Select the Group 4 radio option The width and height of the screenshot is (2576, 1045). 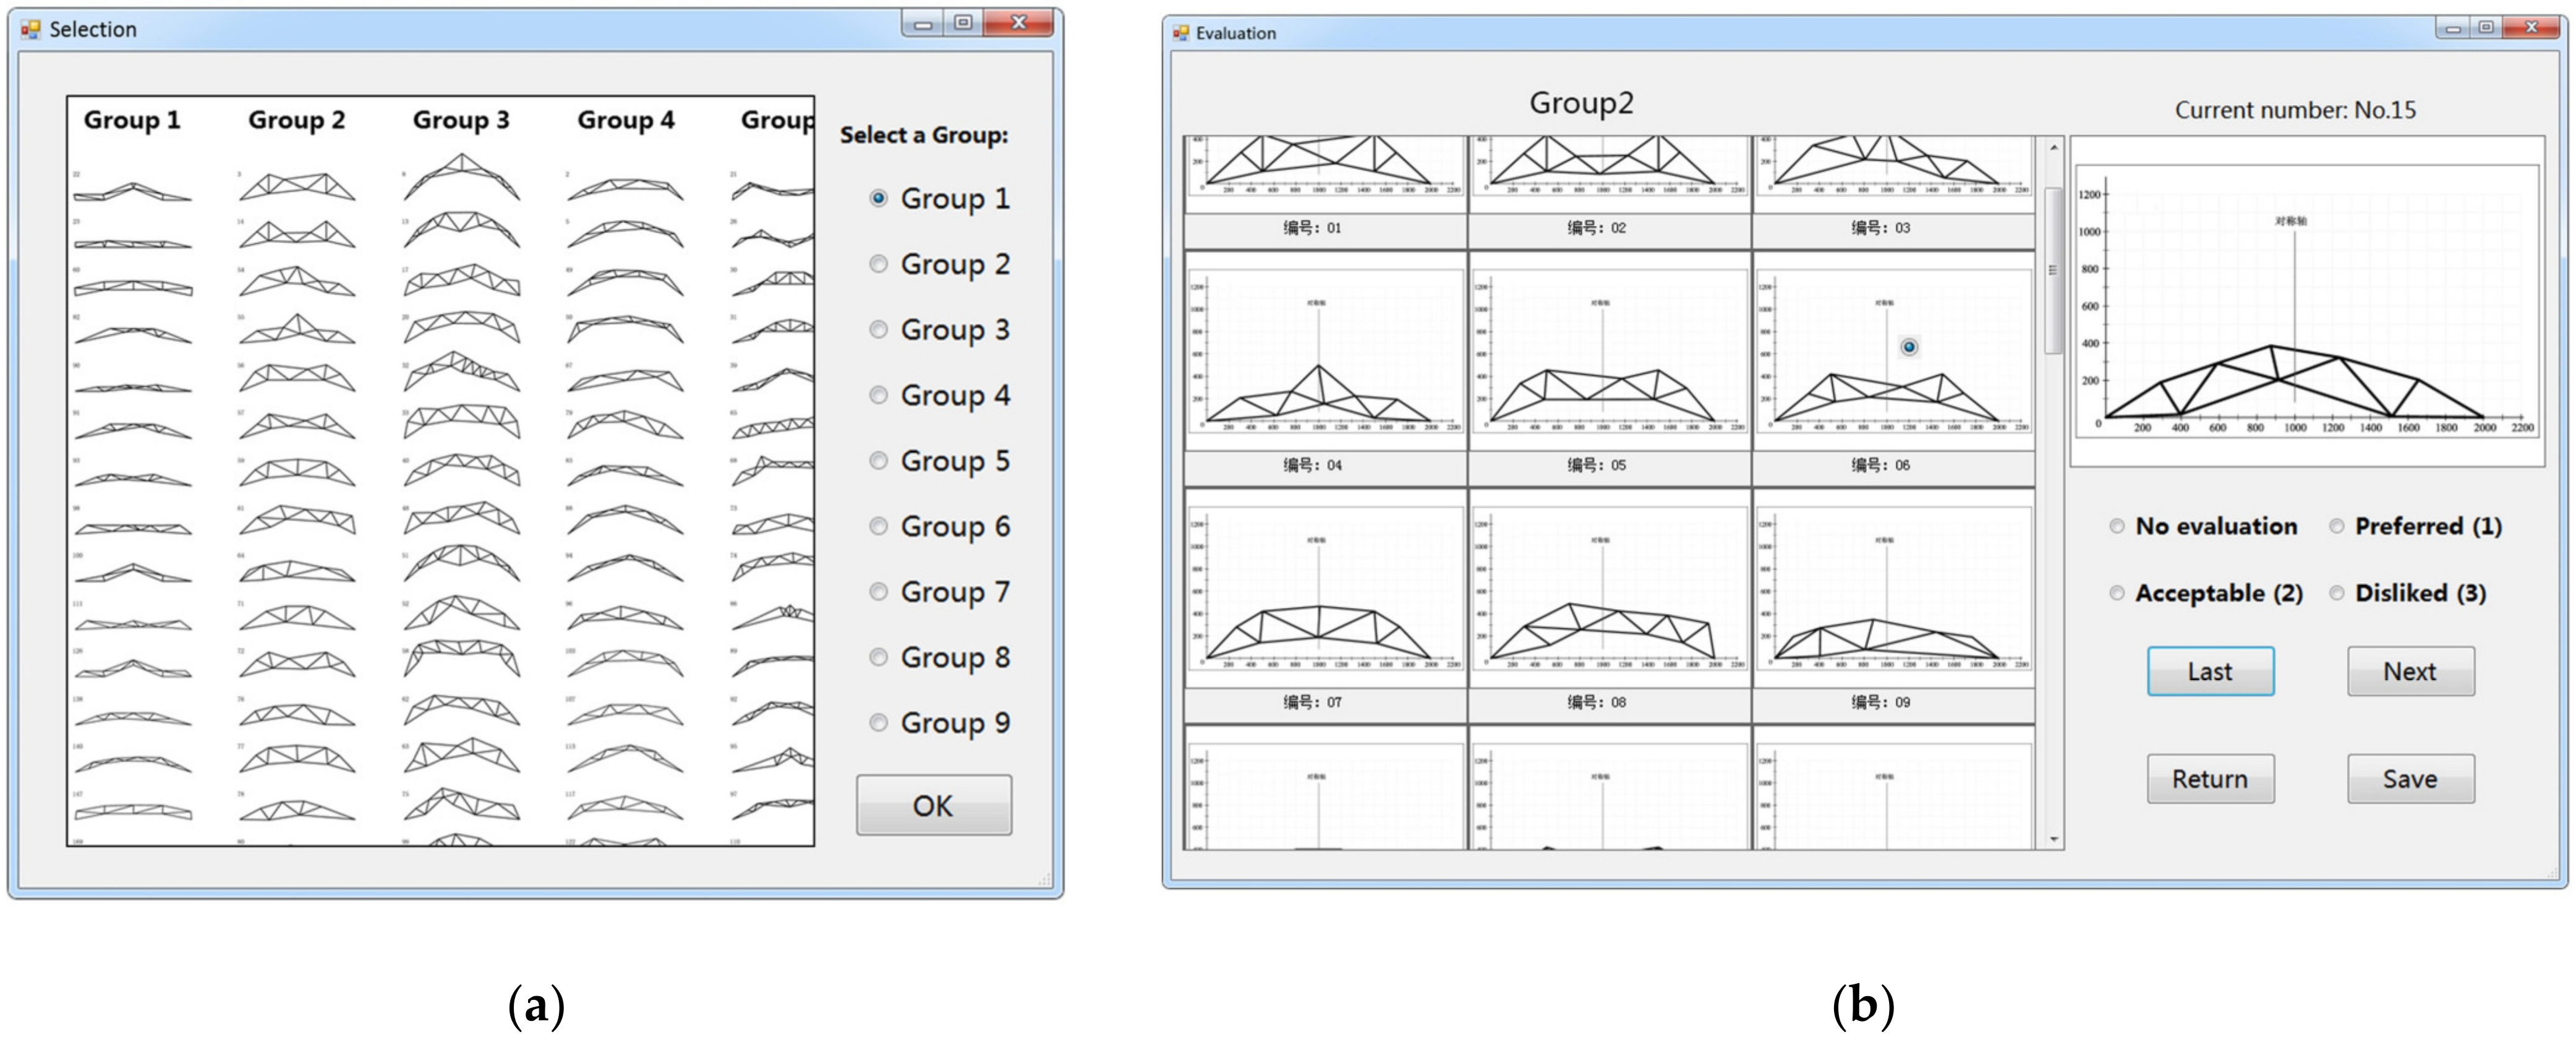coord(878,395)
